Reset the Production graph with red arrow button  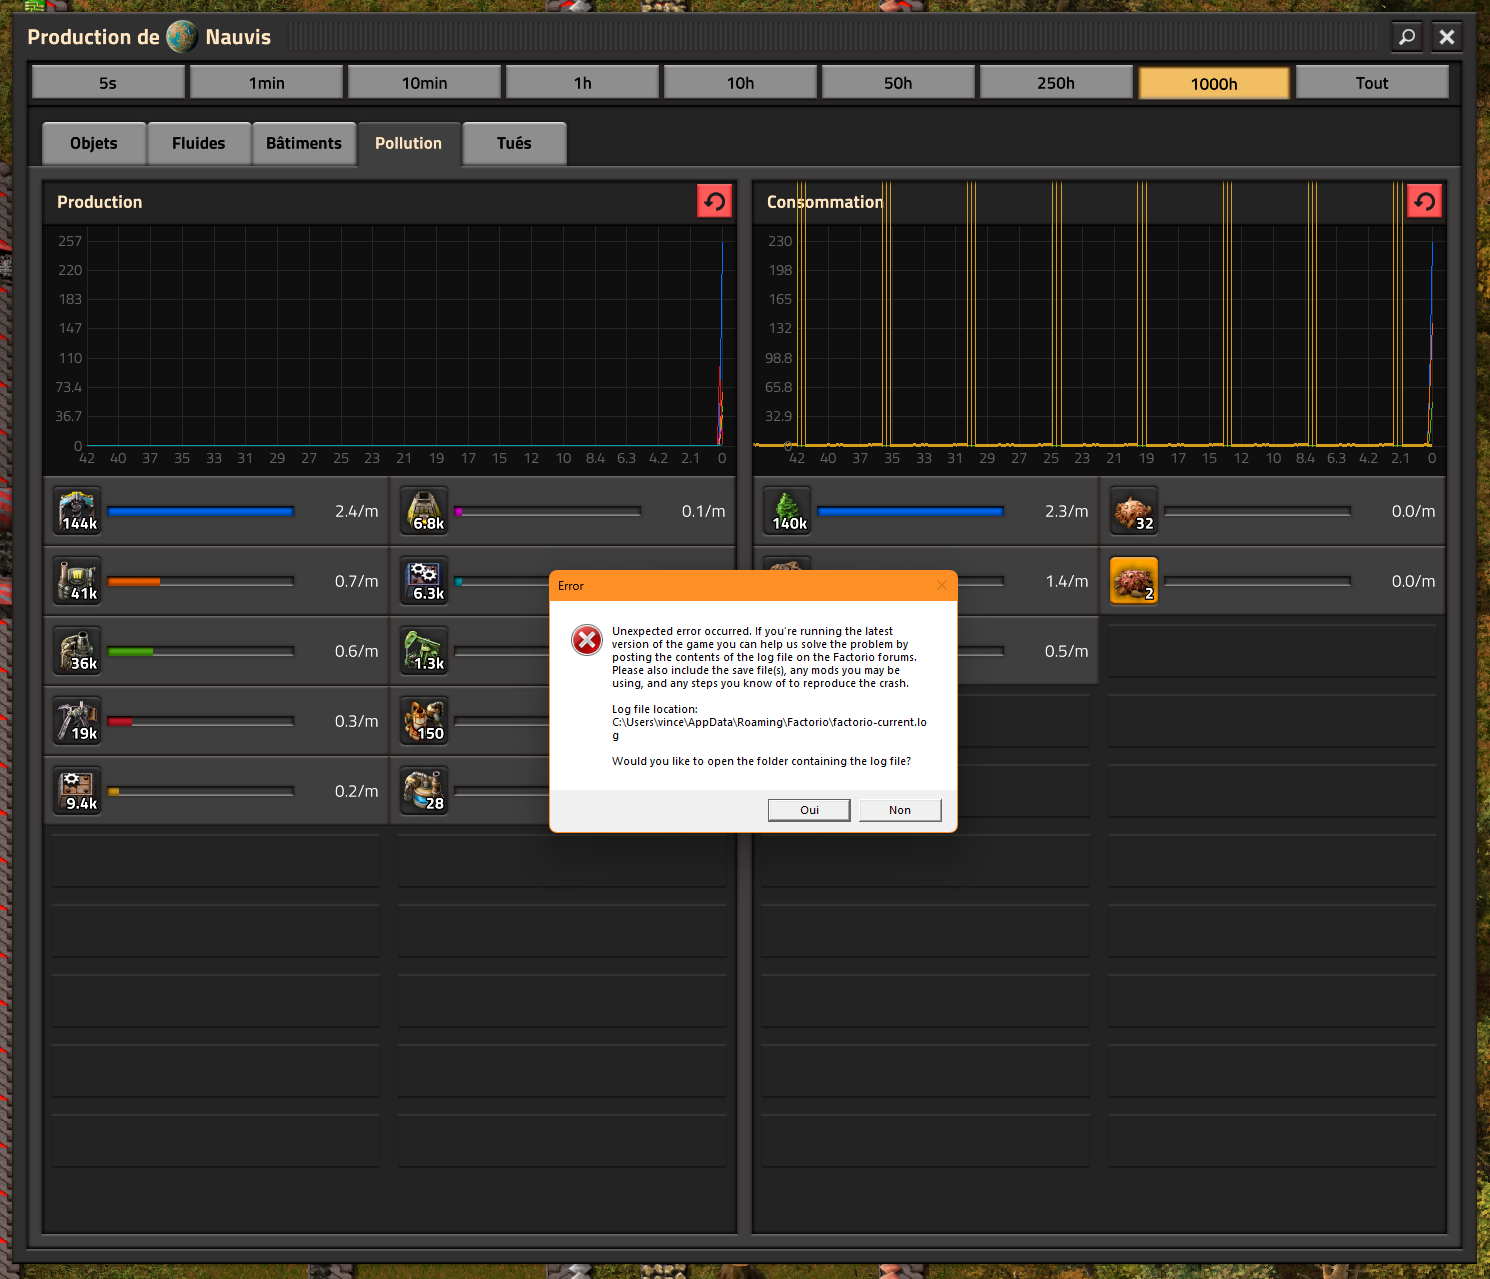pyautogui.click(x=714, y=201)
